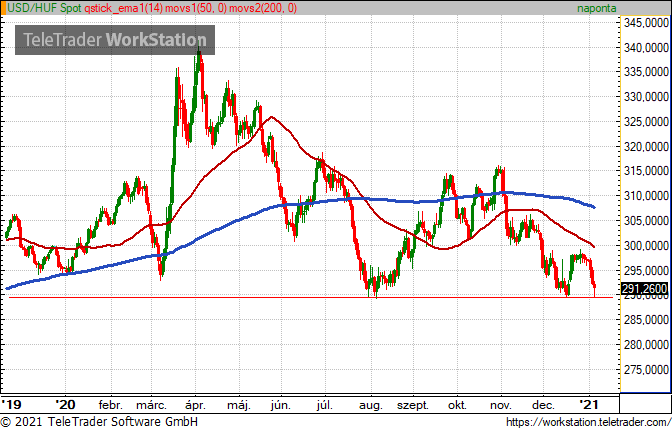Click the 295,0000 price axis label
Screen dimensions: 672x431
(646, 270)
